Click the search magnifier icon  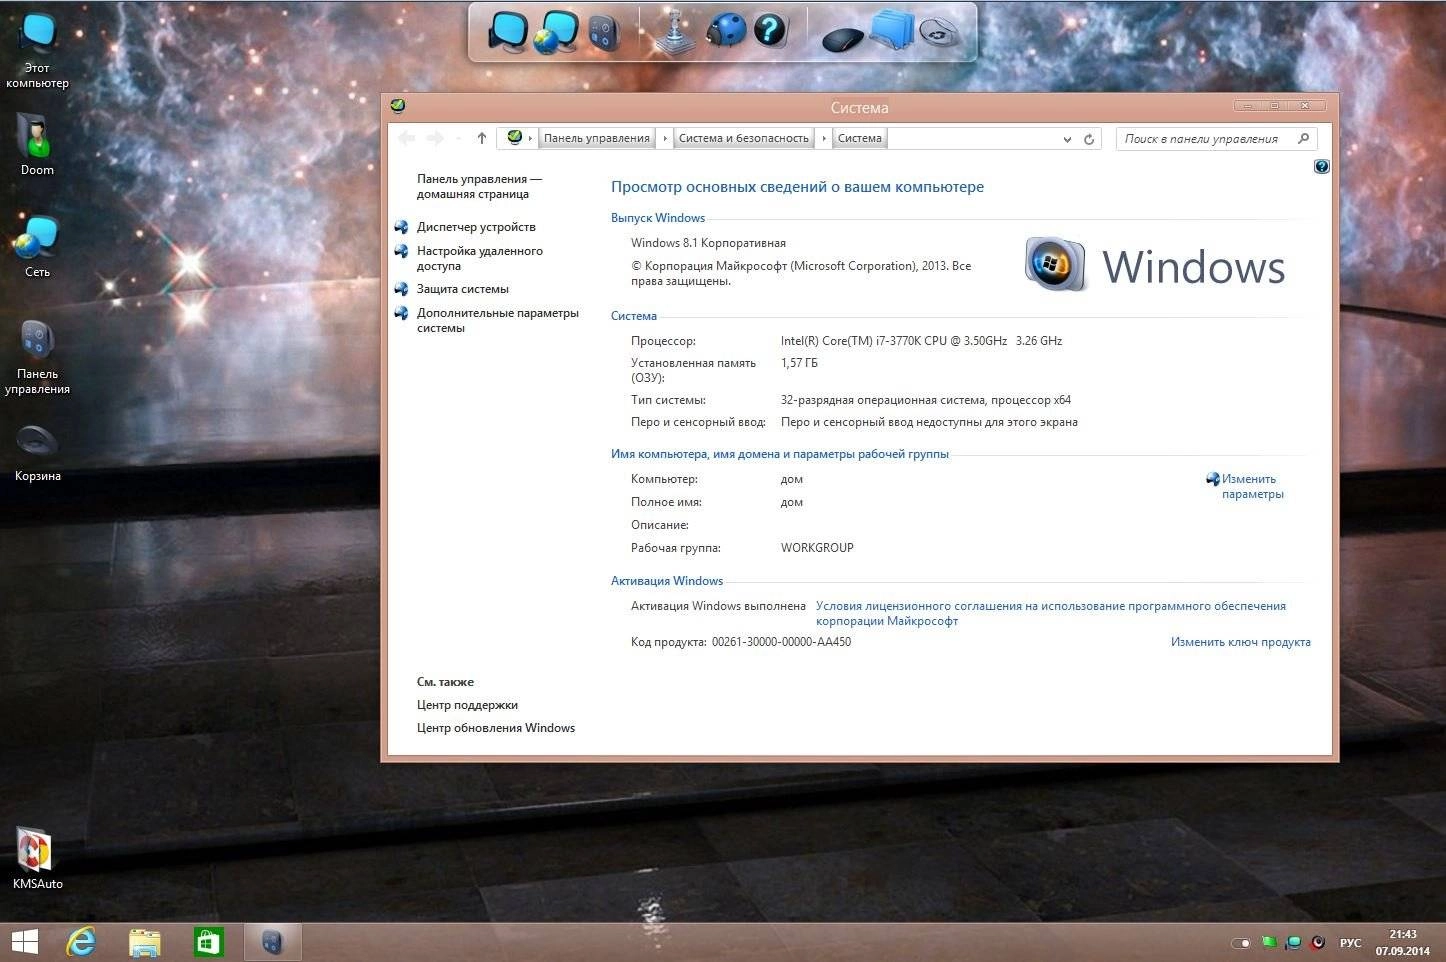(1303, 138)
